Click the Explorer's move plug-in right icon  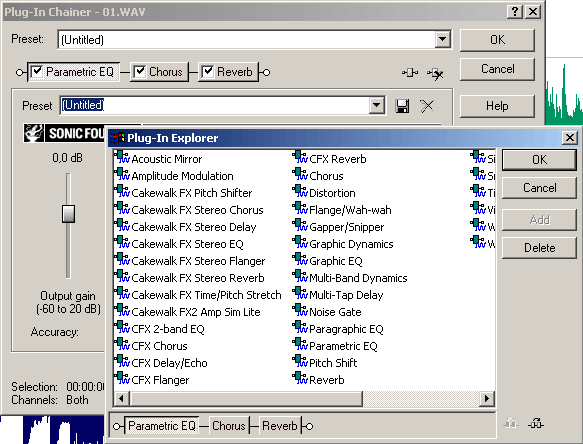[536, 423]
